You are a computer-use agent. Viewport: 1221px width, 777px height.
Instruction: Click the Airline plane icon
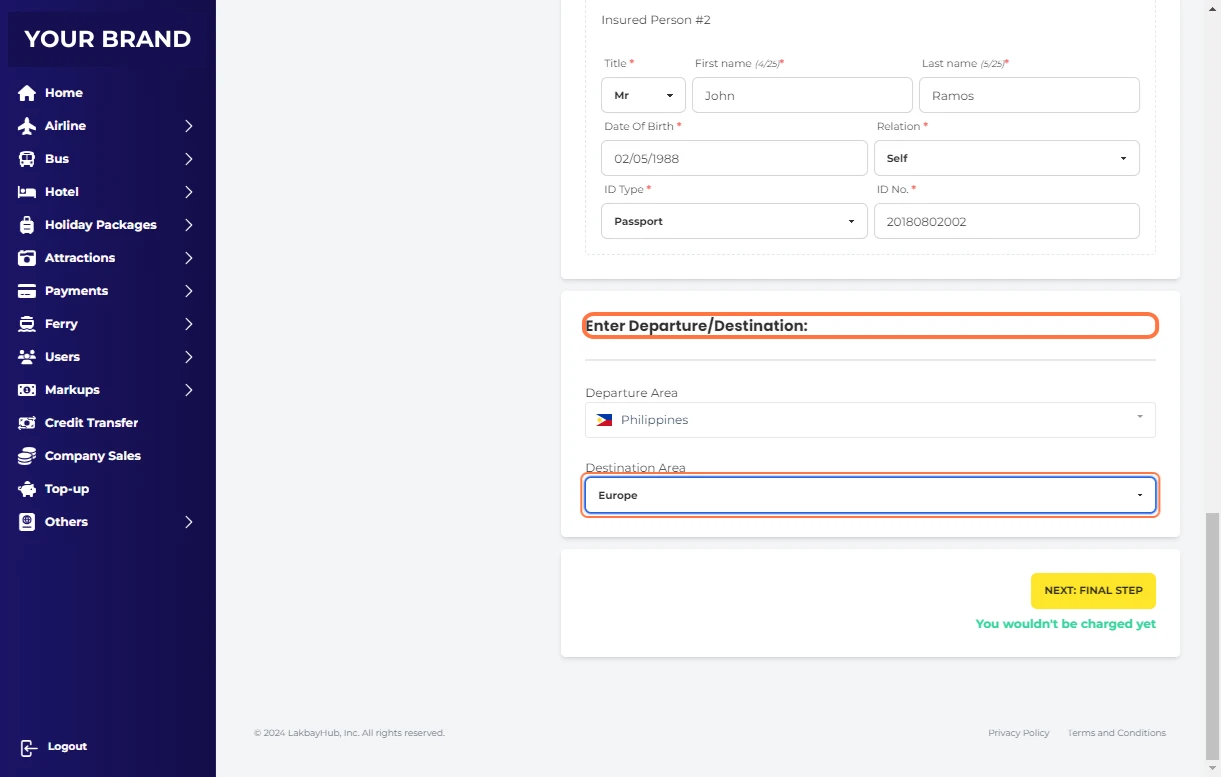click(x=27, y=126)
